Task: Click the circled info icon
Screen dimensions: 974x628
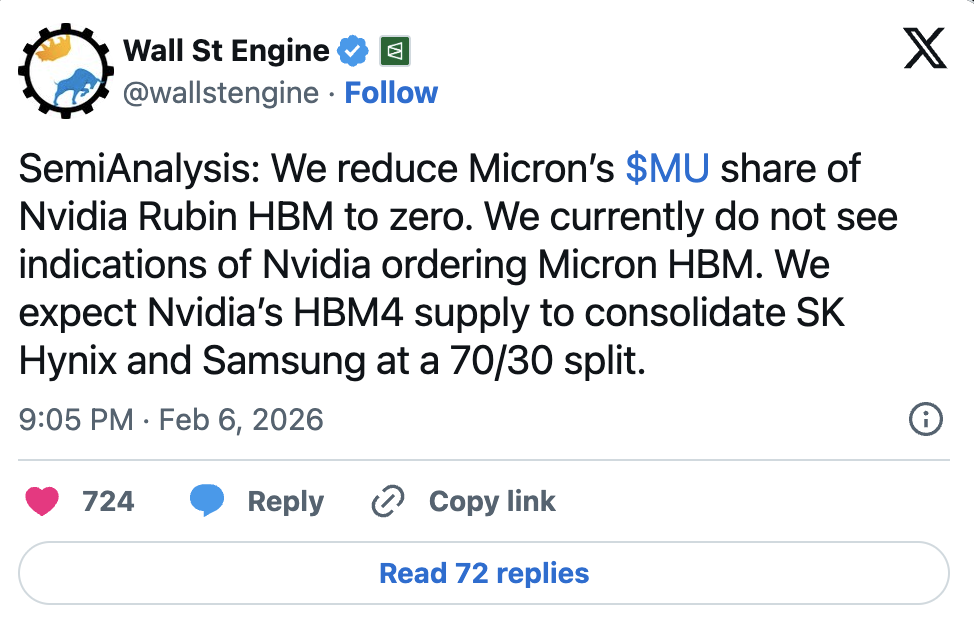Action: (x=926, y=420)
